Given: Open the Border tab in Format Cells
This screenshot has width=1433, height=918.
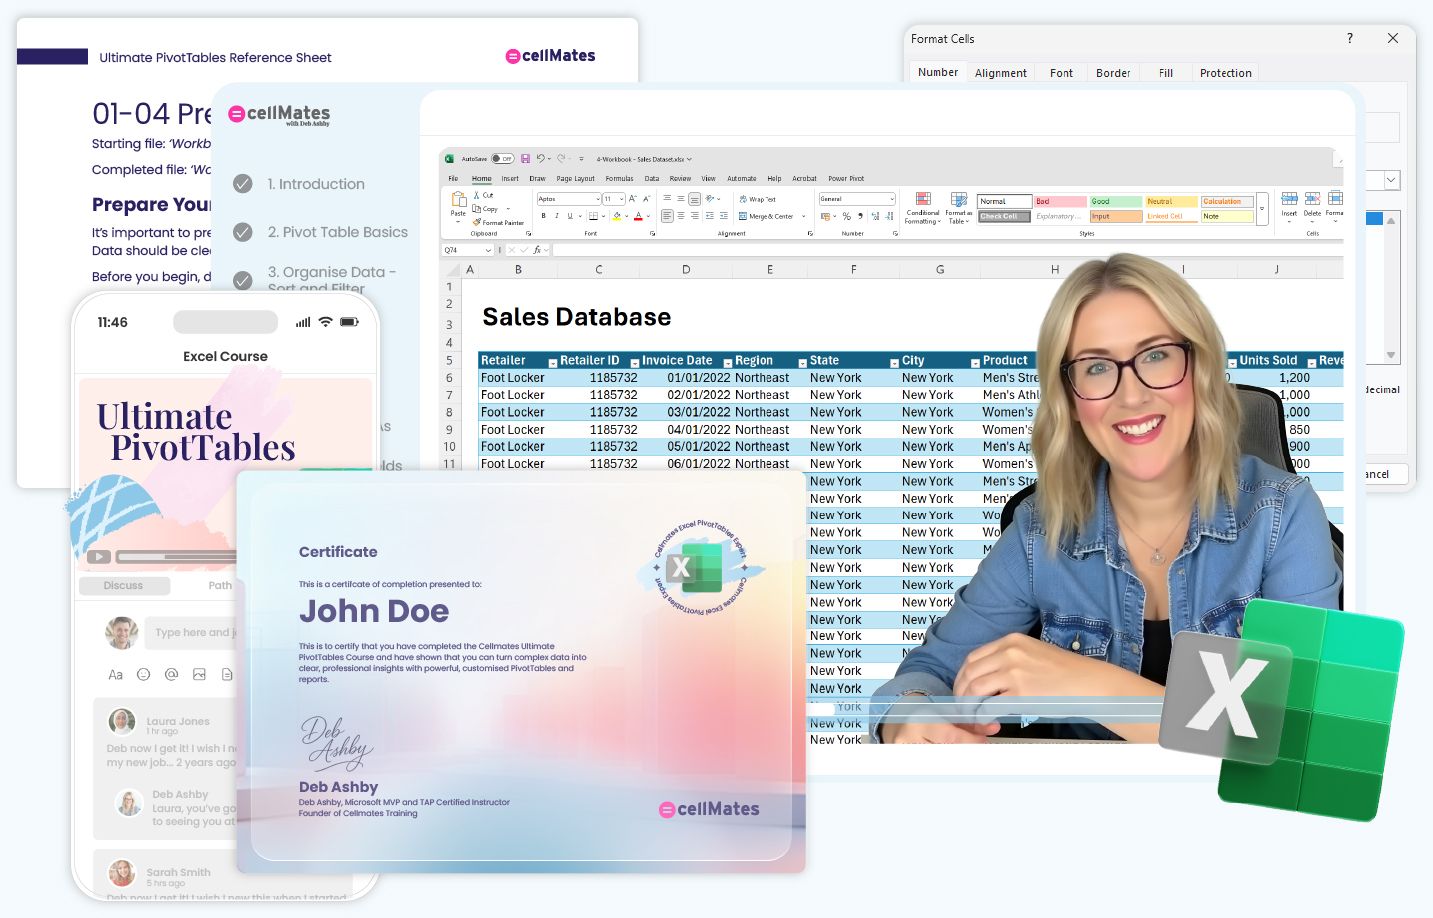Looking at the screenshot, I should coord(1113,73).
